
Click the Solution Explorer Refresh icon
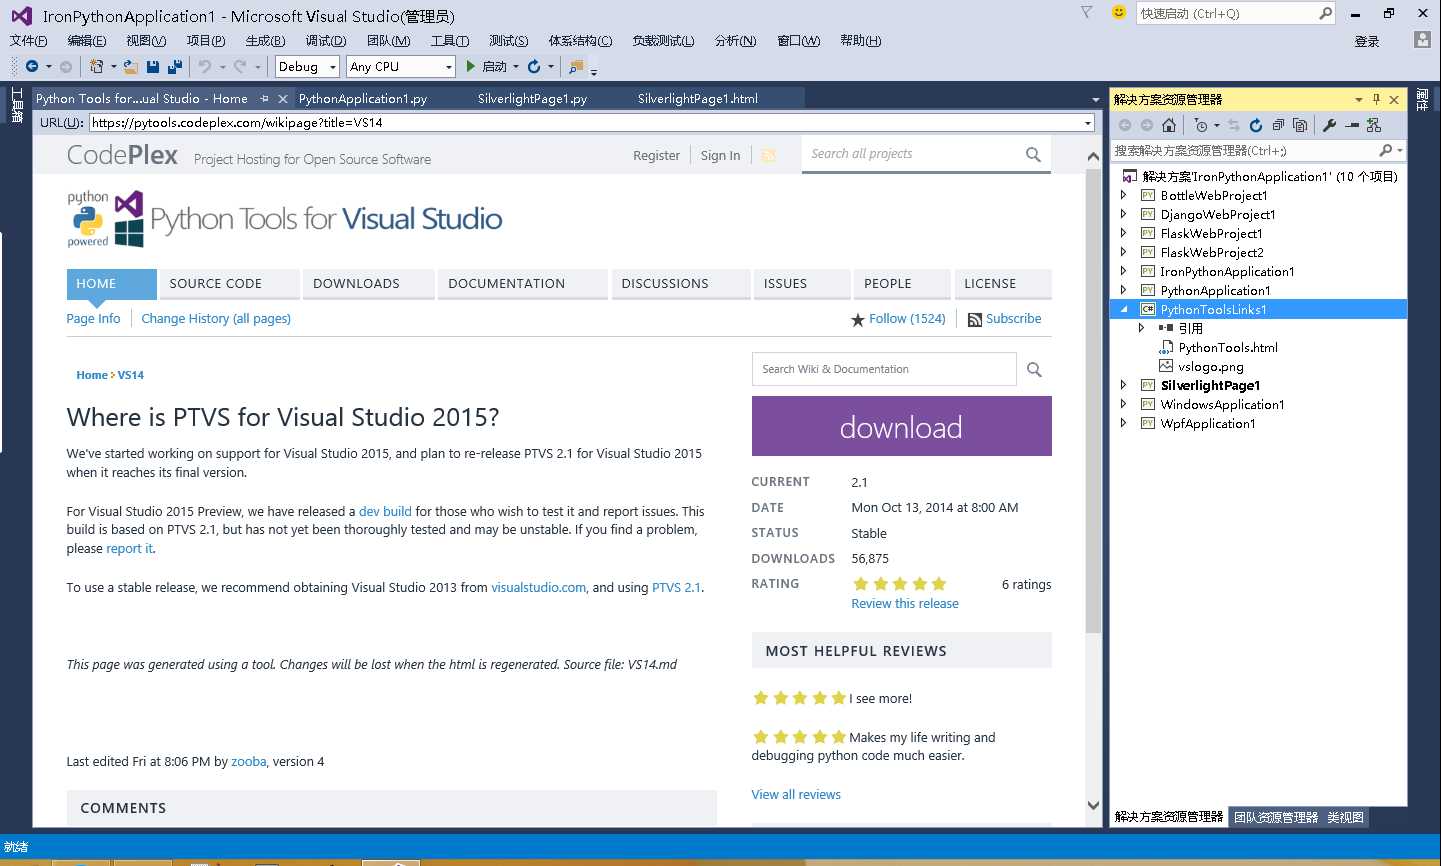coord(1256,125)
